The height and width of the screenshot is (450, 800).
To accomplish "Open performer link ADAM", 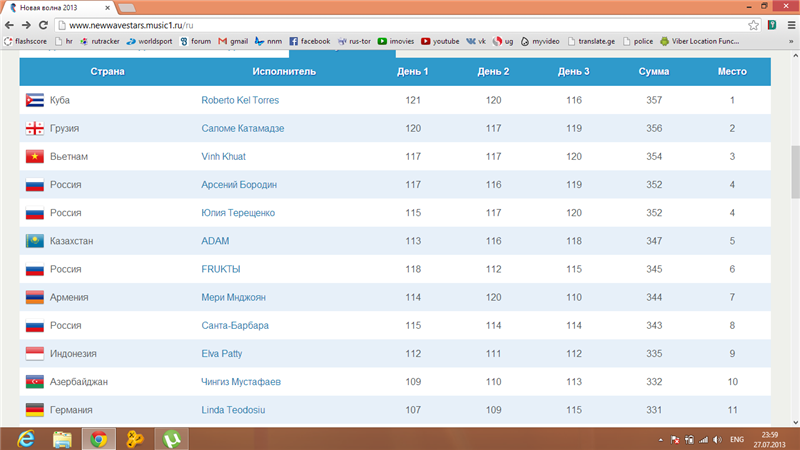I will coord(215,241).
